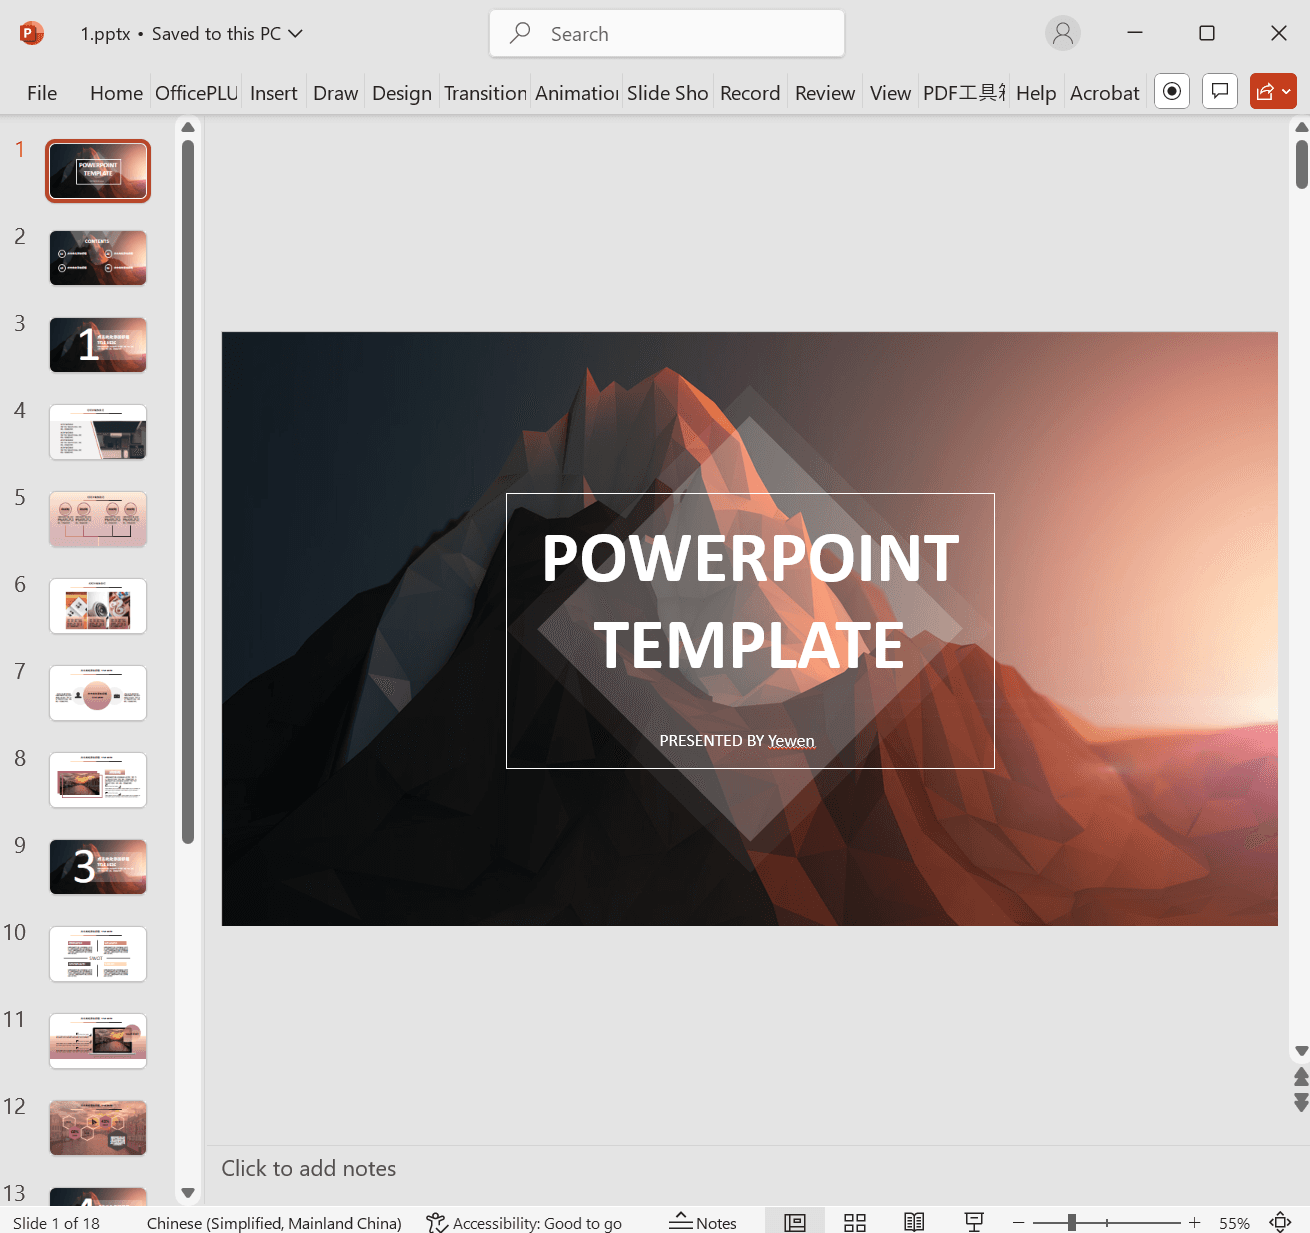Click Slide 1 of 18 status indicator
Image resolution: width=1310 pixels, height=1233 pixels.
(56, 1223)
